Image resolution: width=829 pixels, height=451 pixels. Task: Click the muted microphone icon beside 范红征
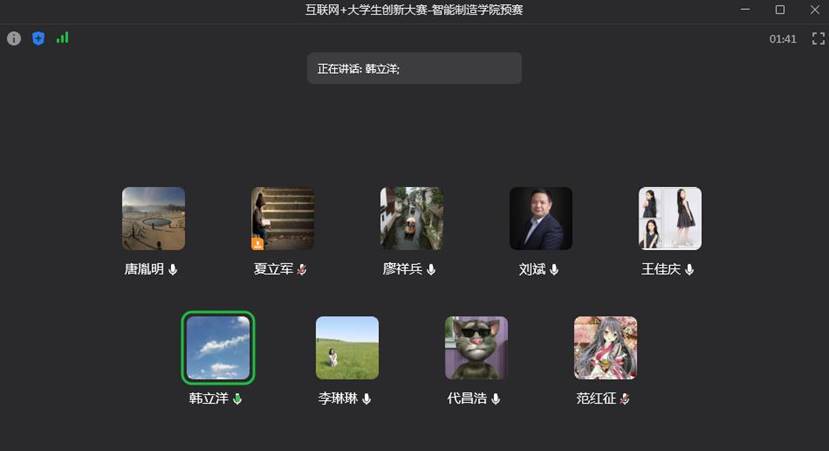click(624, 399)
